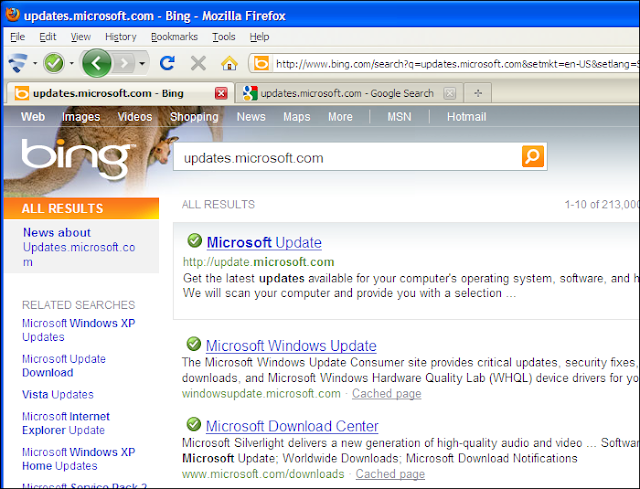Open Microsoft Windows XP Updates related search

[x=78, y=330]
